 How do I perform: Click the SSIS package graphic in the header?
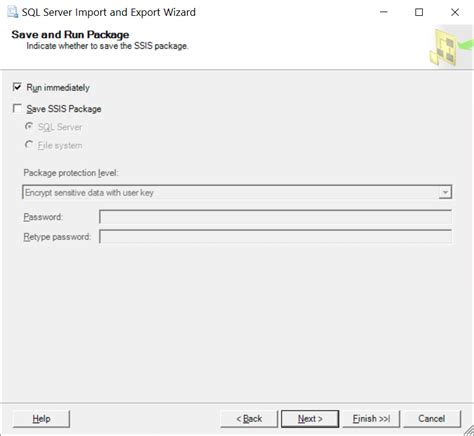[451, 47]
